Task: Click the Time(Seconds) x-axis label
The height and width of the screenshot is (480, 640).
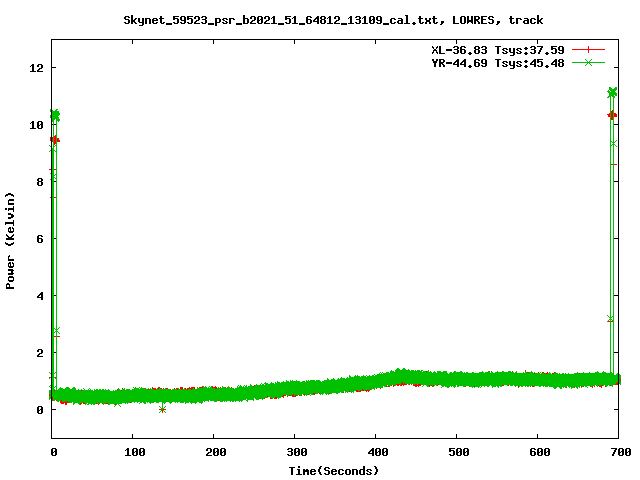Action: 333,471
